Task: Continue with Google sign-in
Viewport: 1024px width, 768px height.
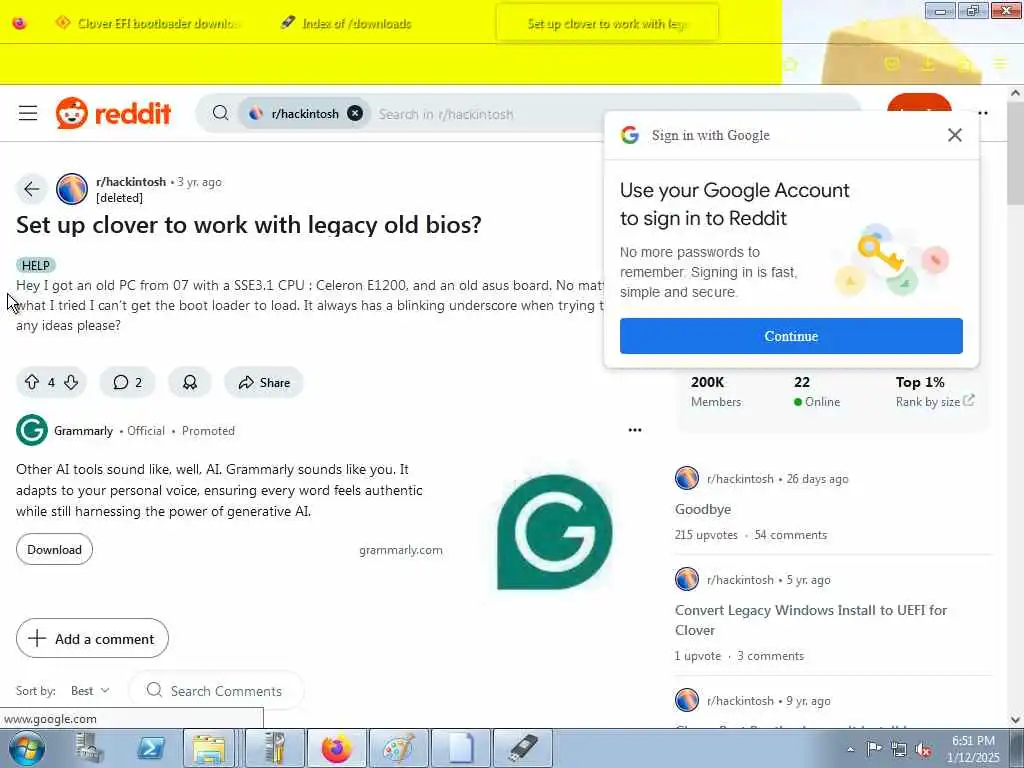Action: click(x=791, y=336)
